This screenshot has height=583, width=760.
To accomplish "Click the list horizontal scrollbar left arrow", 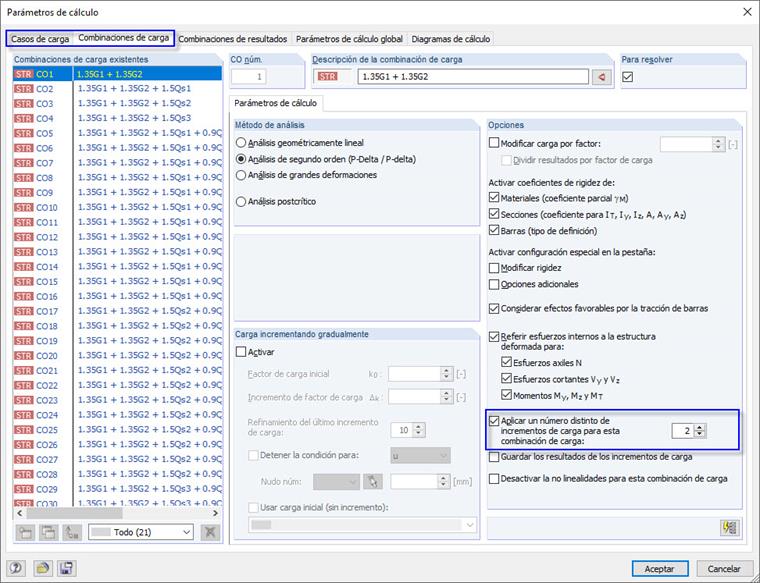I will (x=19, y=513).
